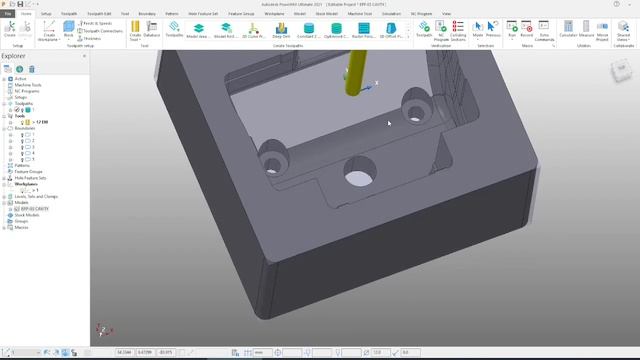The image size is (640, 360).
Task: Open the tool Database
Action: click(152, 29)
